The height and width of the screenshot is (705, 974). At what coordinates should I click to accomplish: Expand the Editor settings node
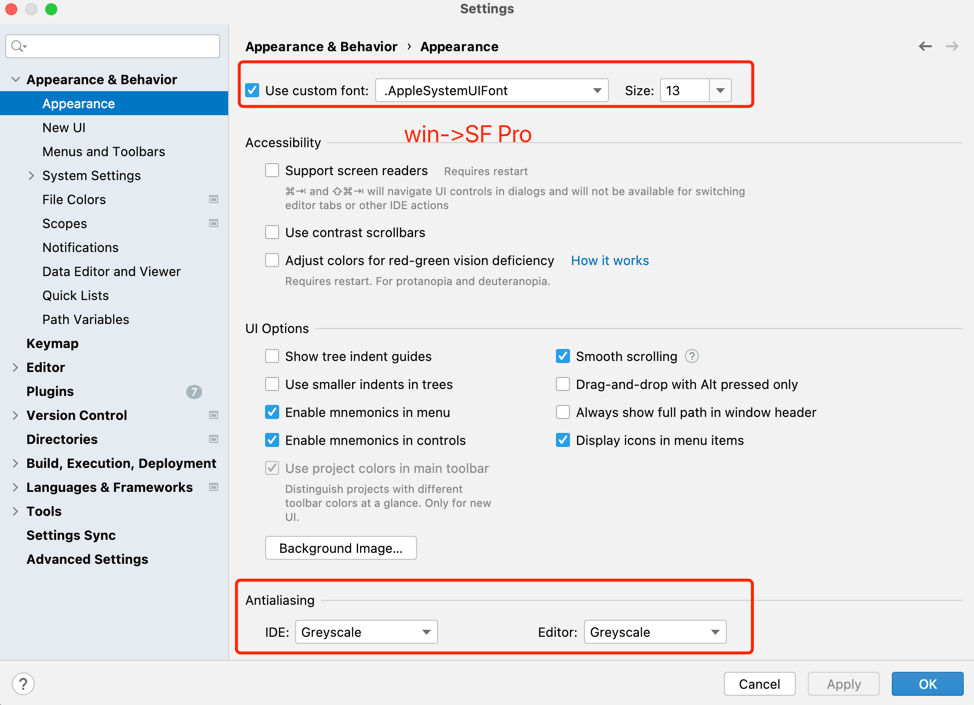pos(16,367)
